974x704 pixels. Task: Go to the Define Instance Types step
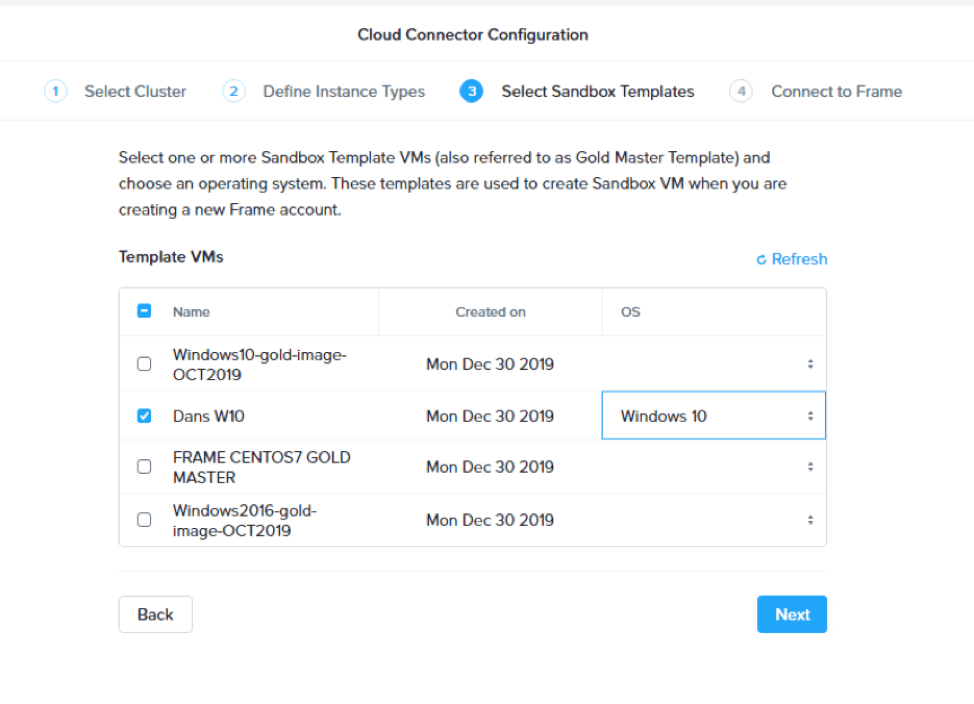point(343,91)
